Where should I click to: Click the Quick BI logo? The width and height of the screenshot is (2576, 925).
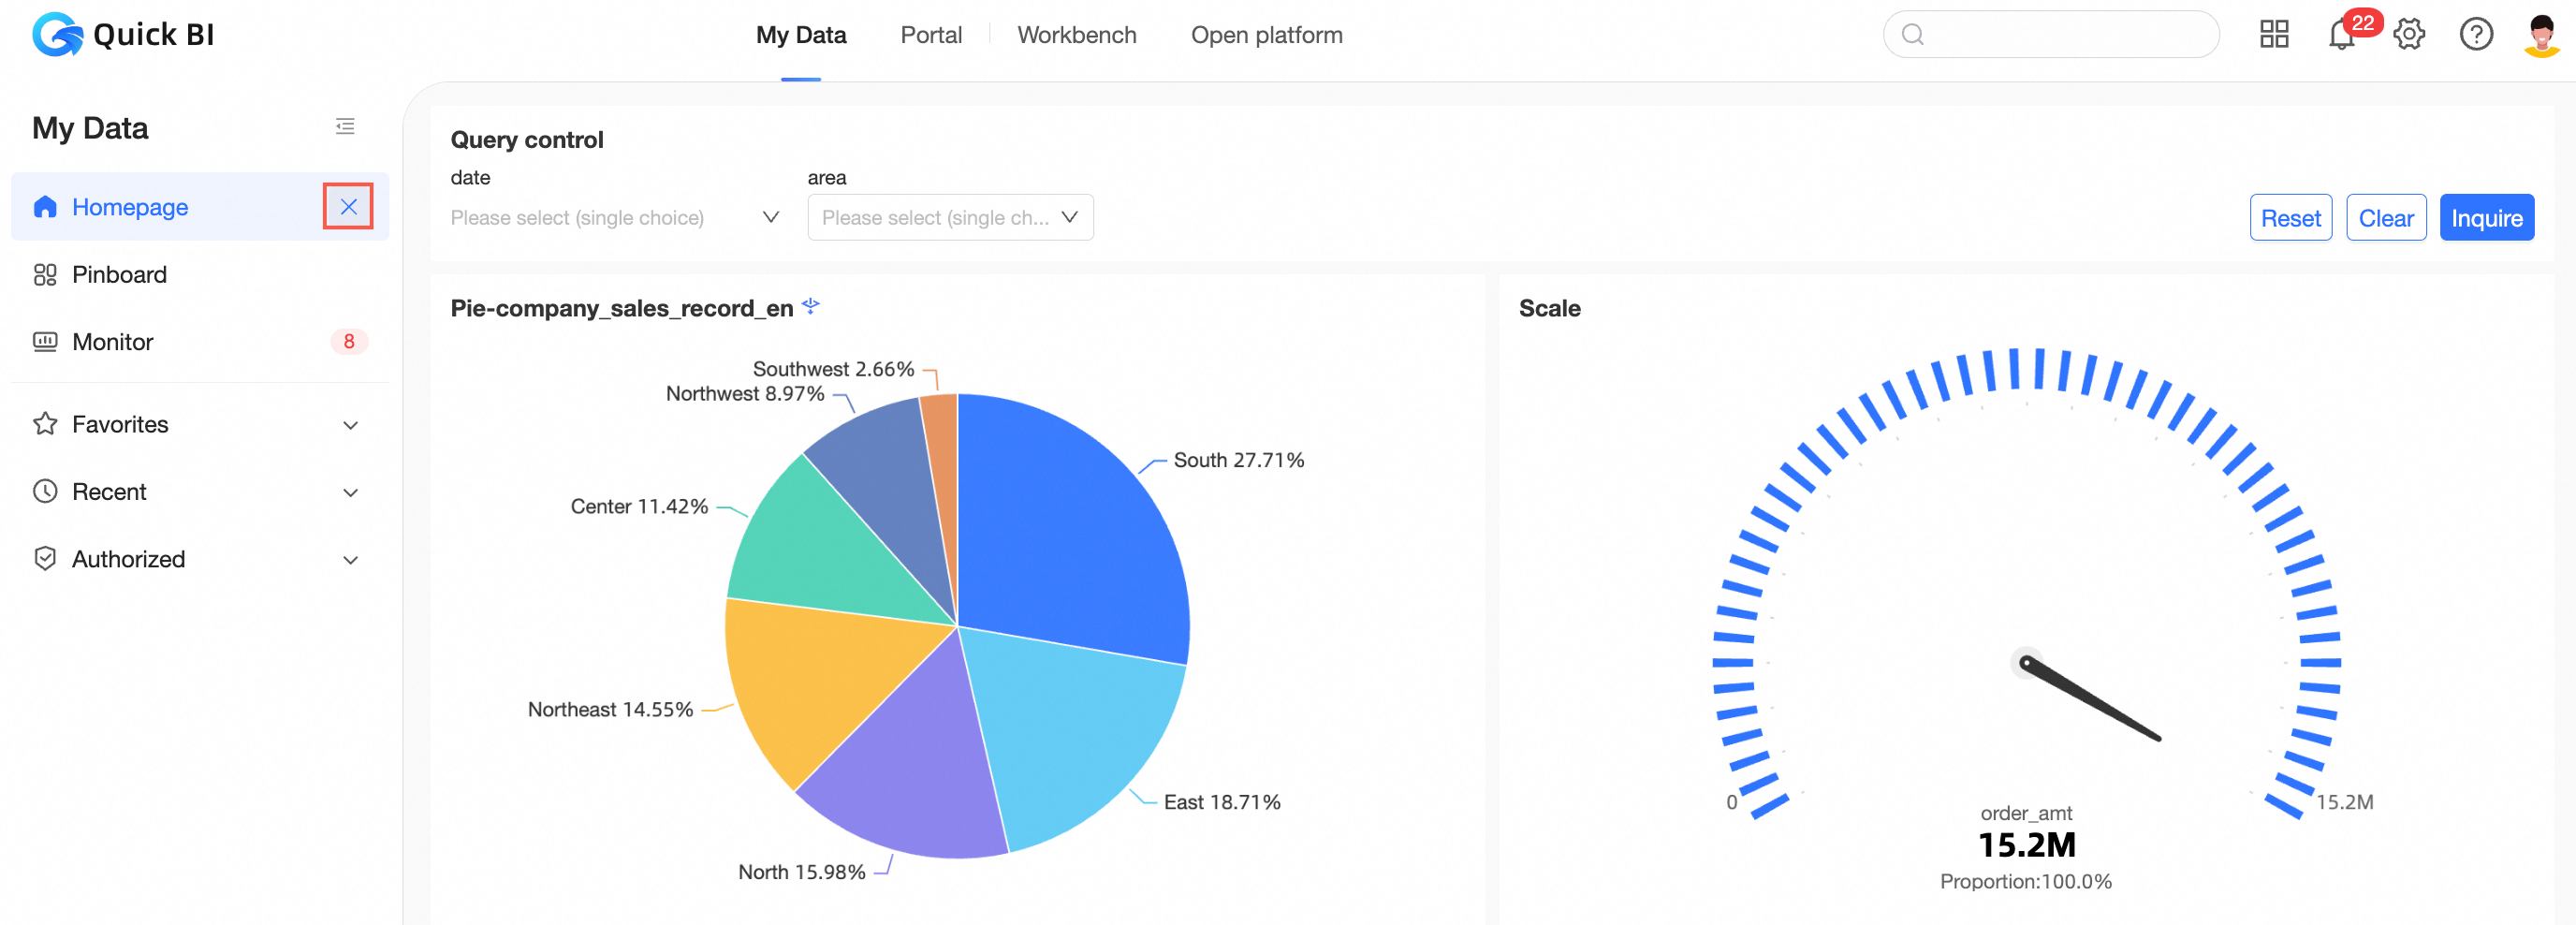tap(123, 35)
